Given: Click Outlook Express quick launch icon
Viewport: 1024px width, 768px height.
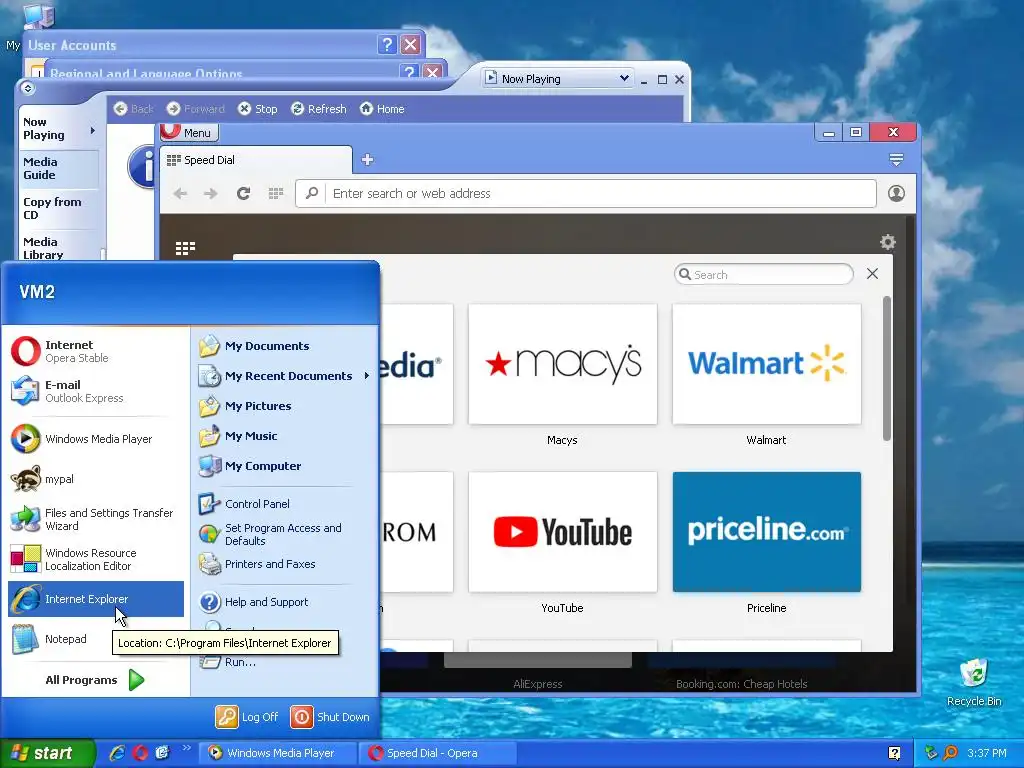Looking at the screenshot, I should [162, 753].
